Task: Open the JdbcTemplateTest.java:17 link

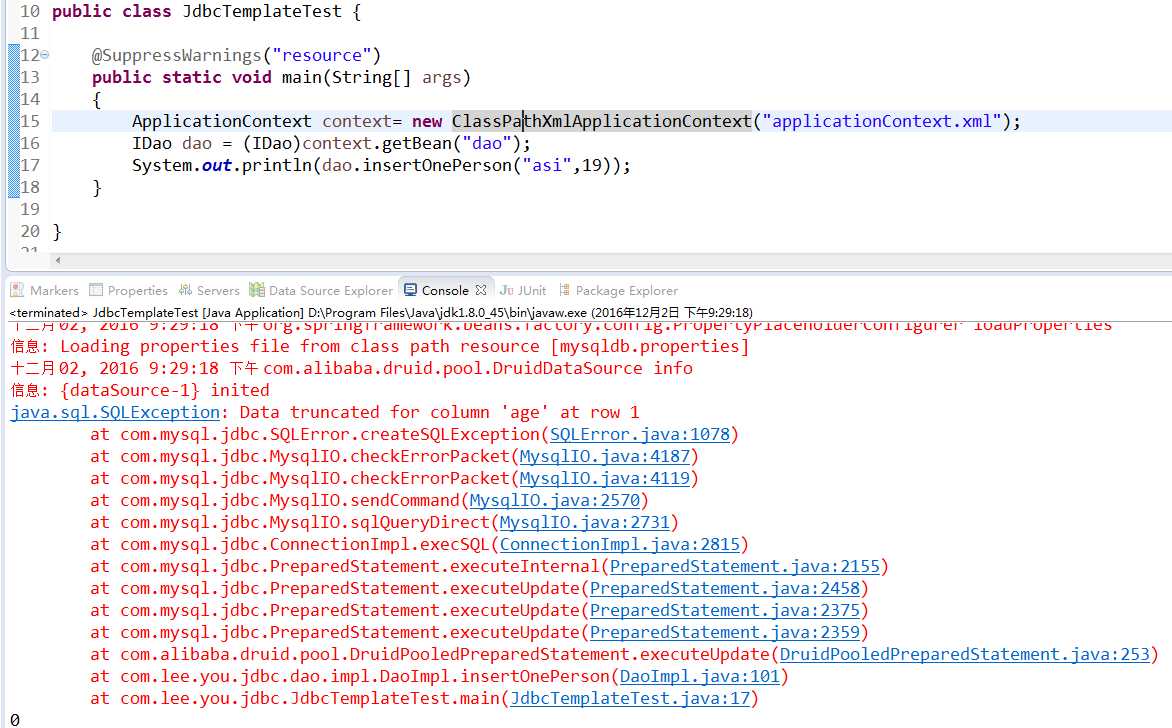Action: click(x=630, y=699)
